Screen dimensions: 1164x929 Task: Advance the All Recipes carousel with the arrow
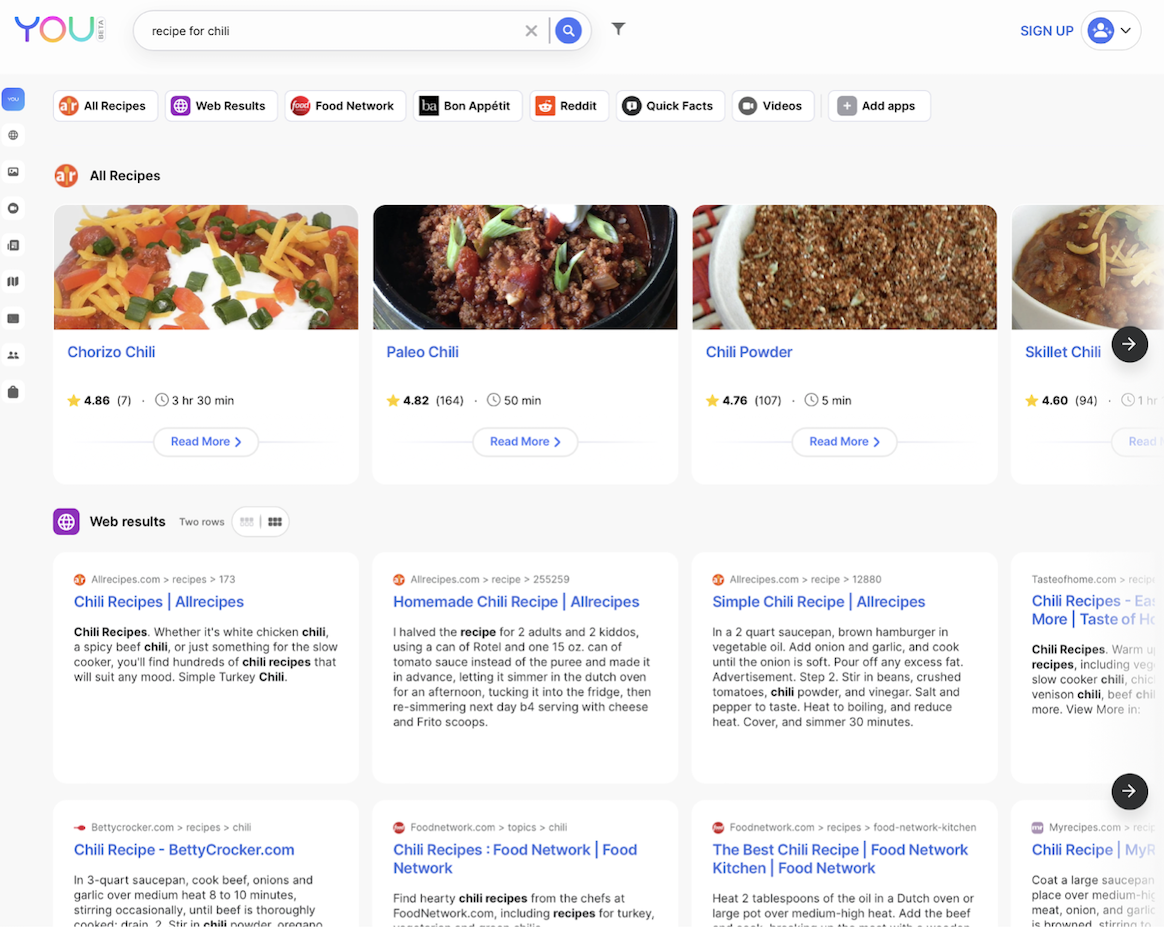click(1129, 344)
